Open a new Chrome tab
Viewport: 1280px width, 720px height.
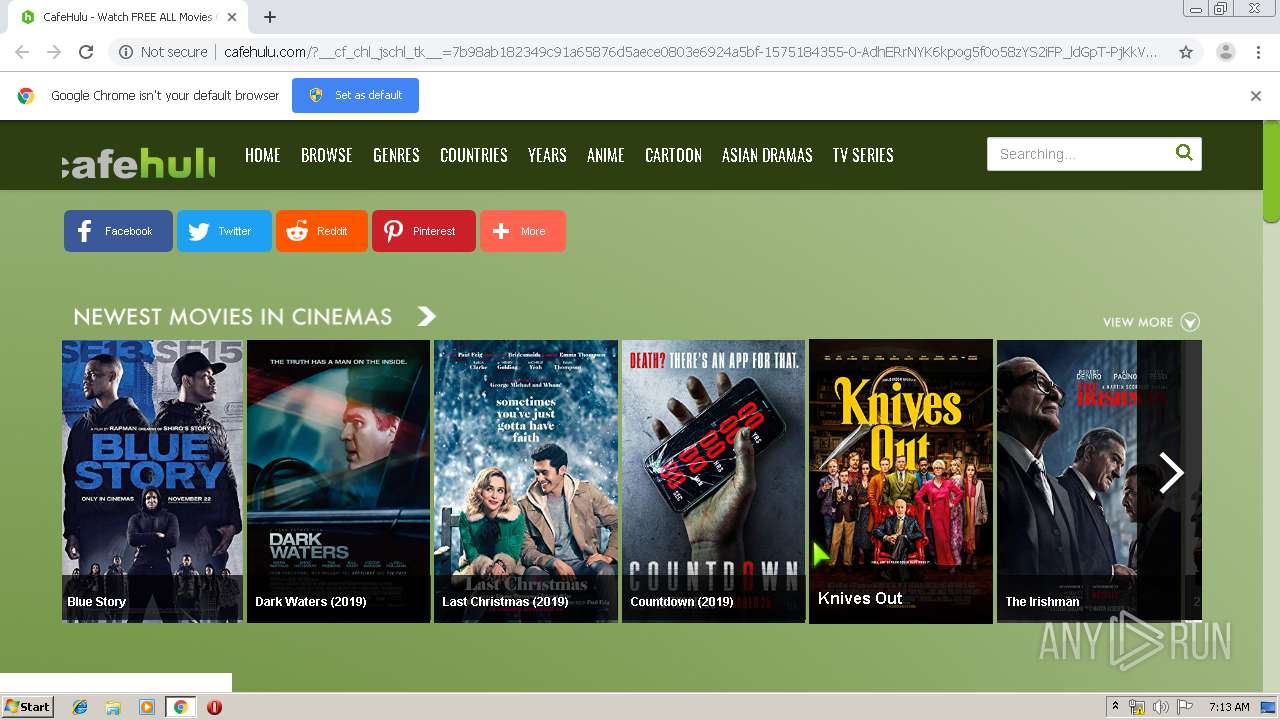270,17
